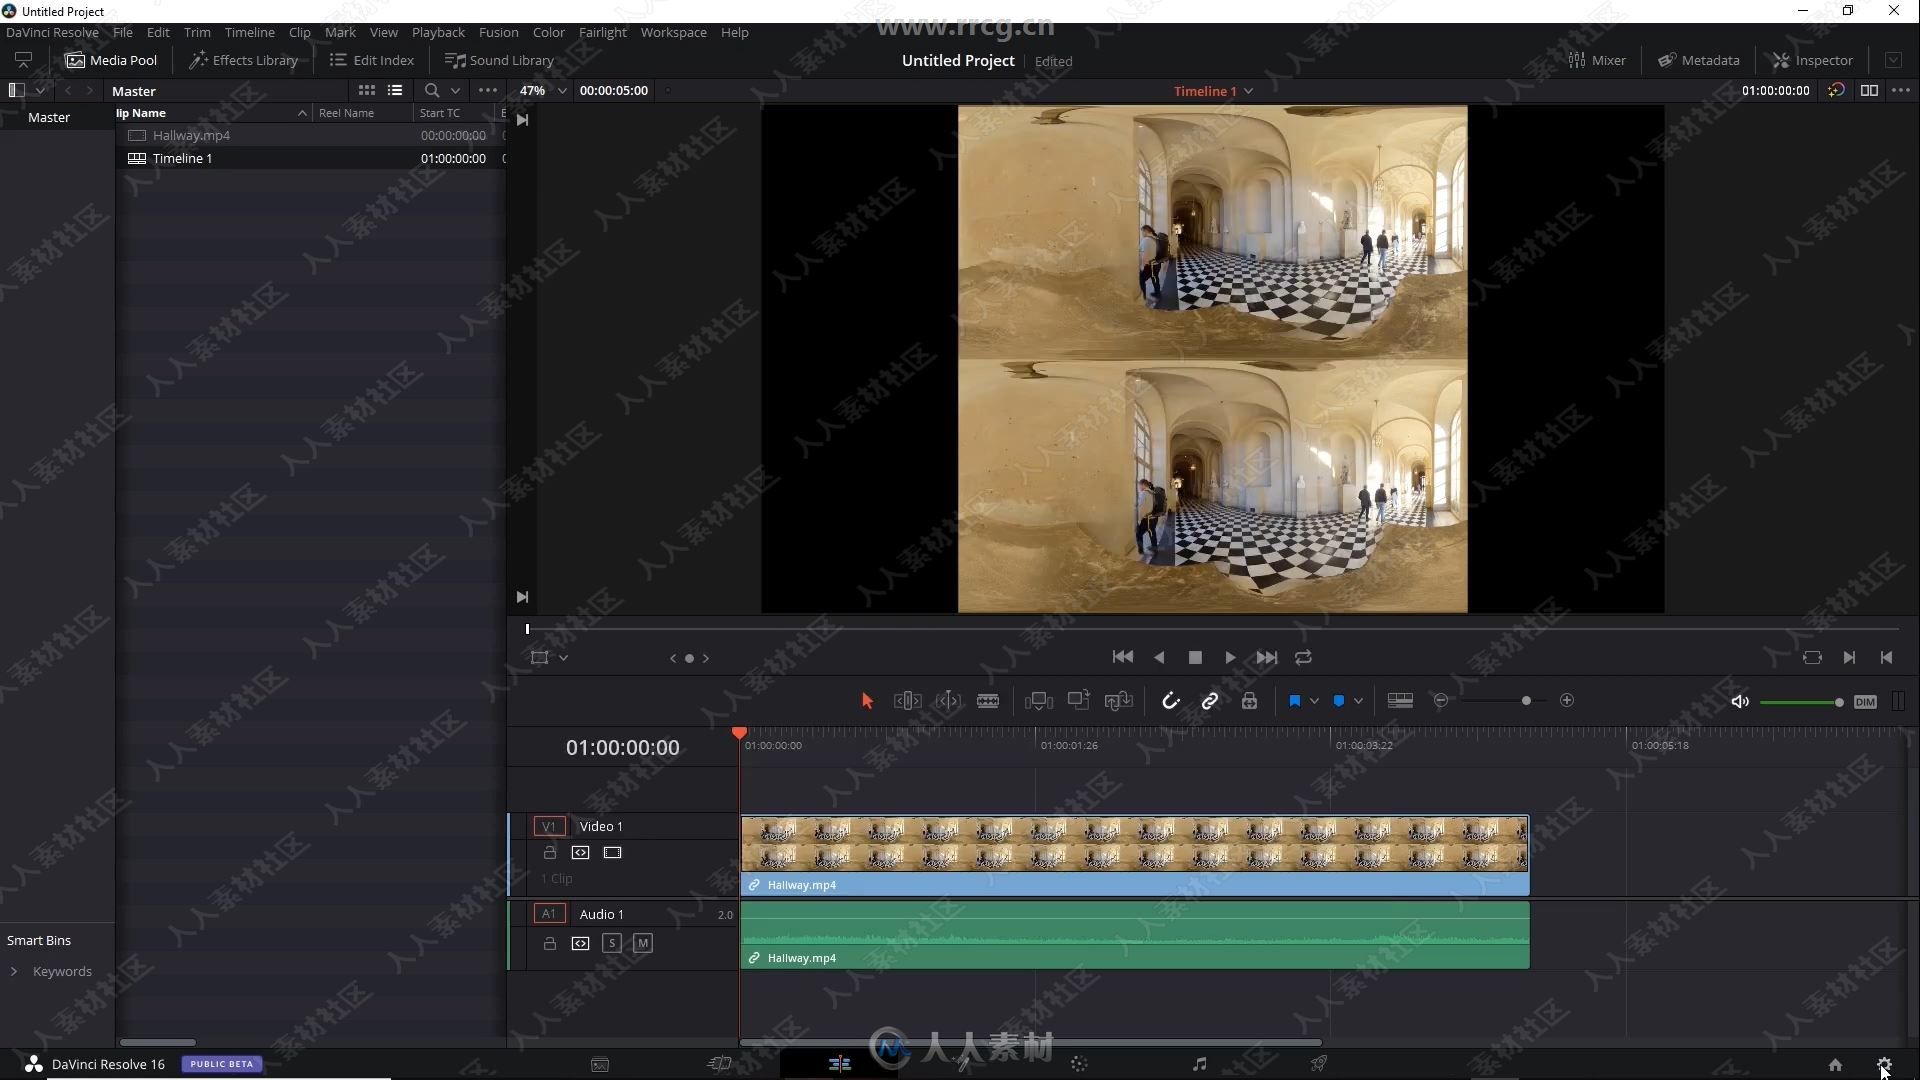Zoom out timeline with minus icon

(1441, 701)
